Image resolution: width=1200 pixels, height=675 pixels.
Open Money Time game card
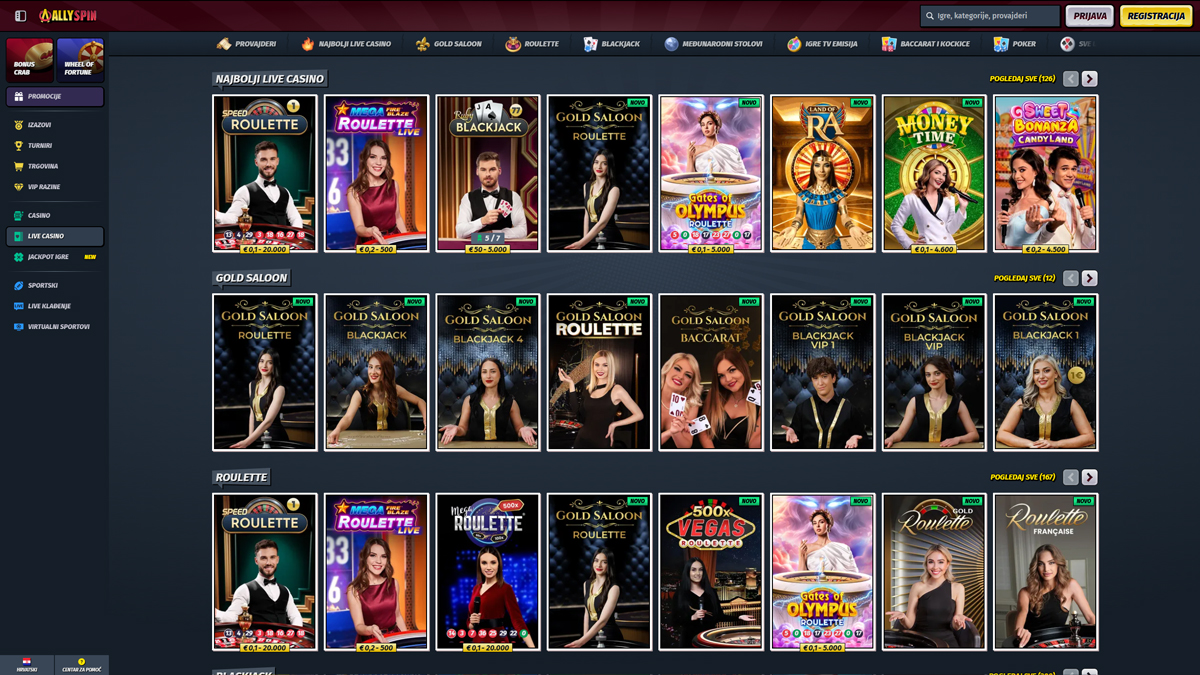(x=934, y=173)
